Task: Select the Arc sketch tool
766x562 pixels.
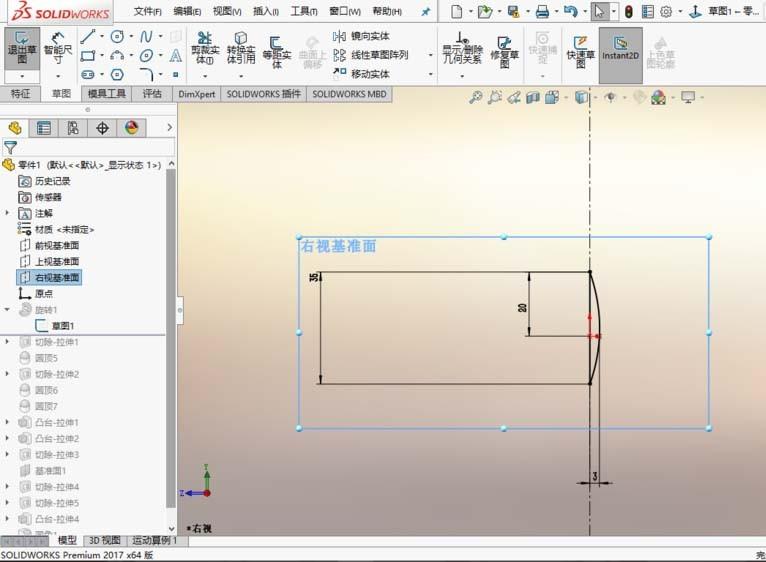Action: pos(117,56)
